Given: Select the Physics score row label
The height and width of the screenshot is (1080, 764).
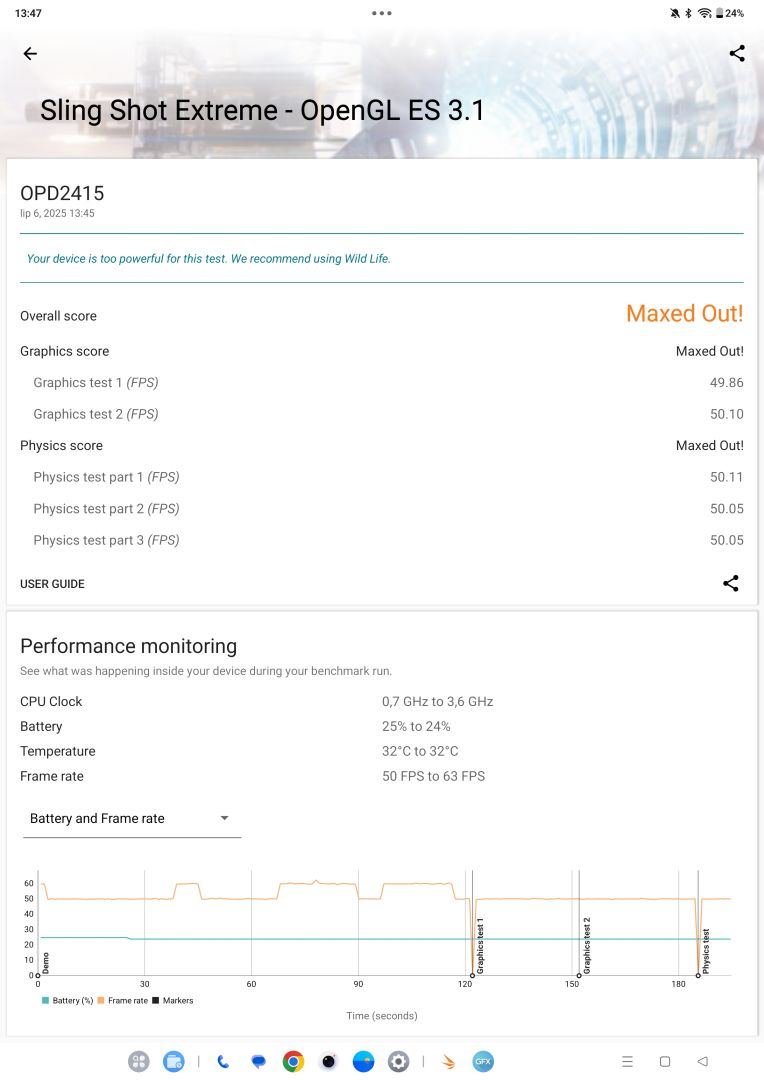Looking at the screenshot, I should (61, 446).
